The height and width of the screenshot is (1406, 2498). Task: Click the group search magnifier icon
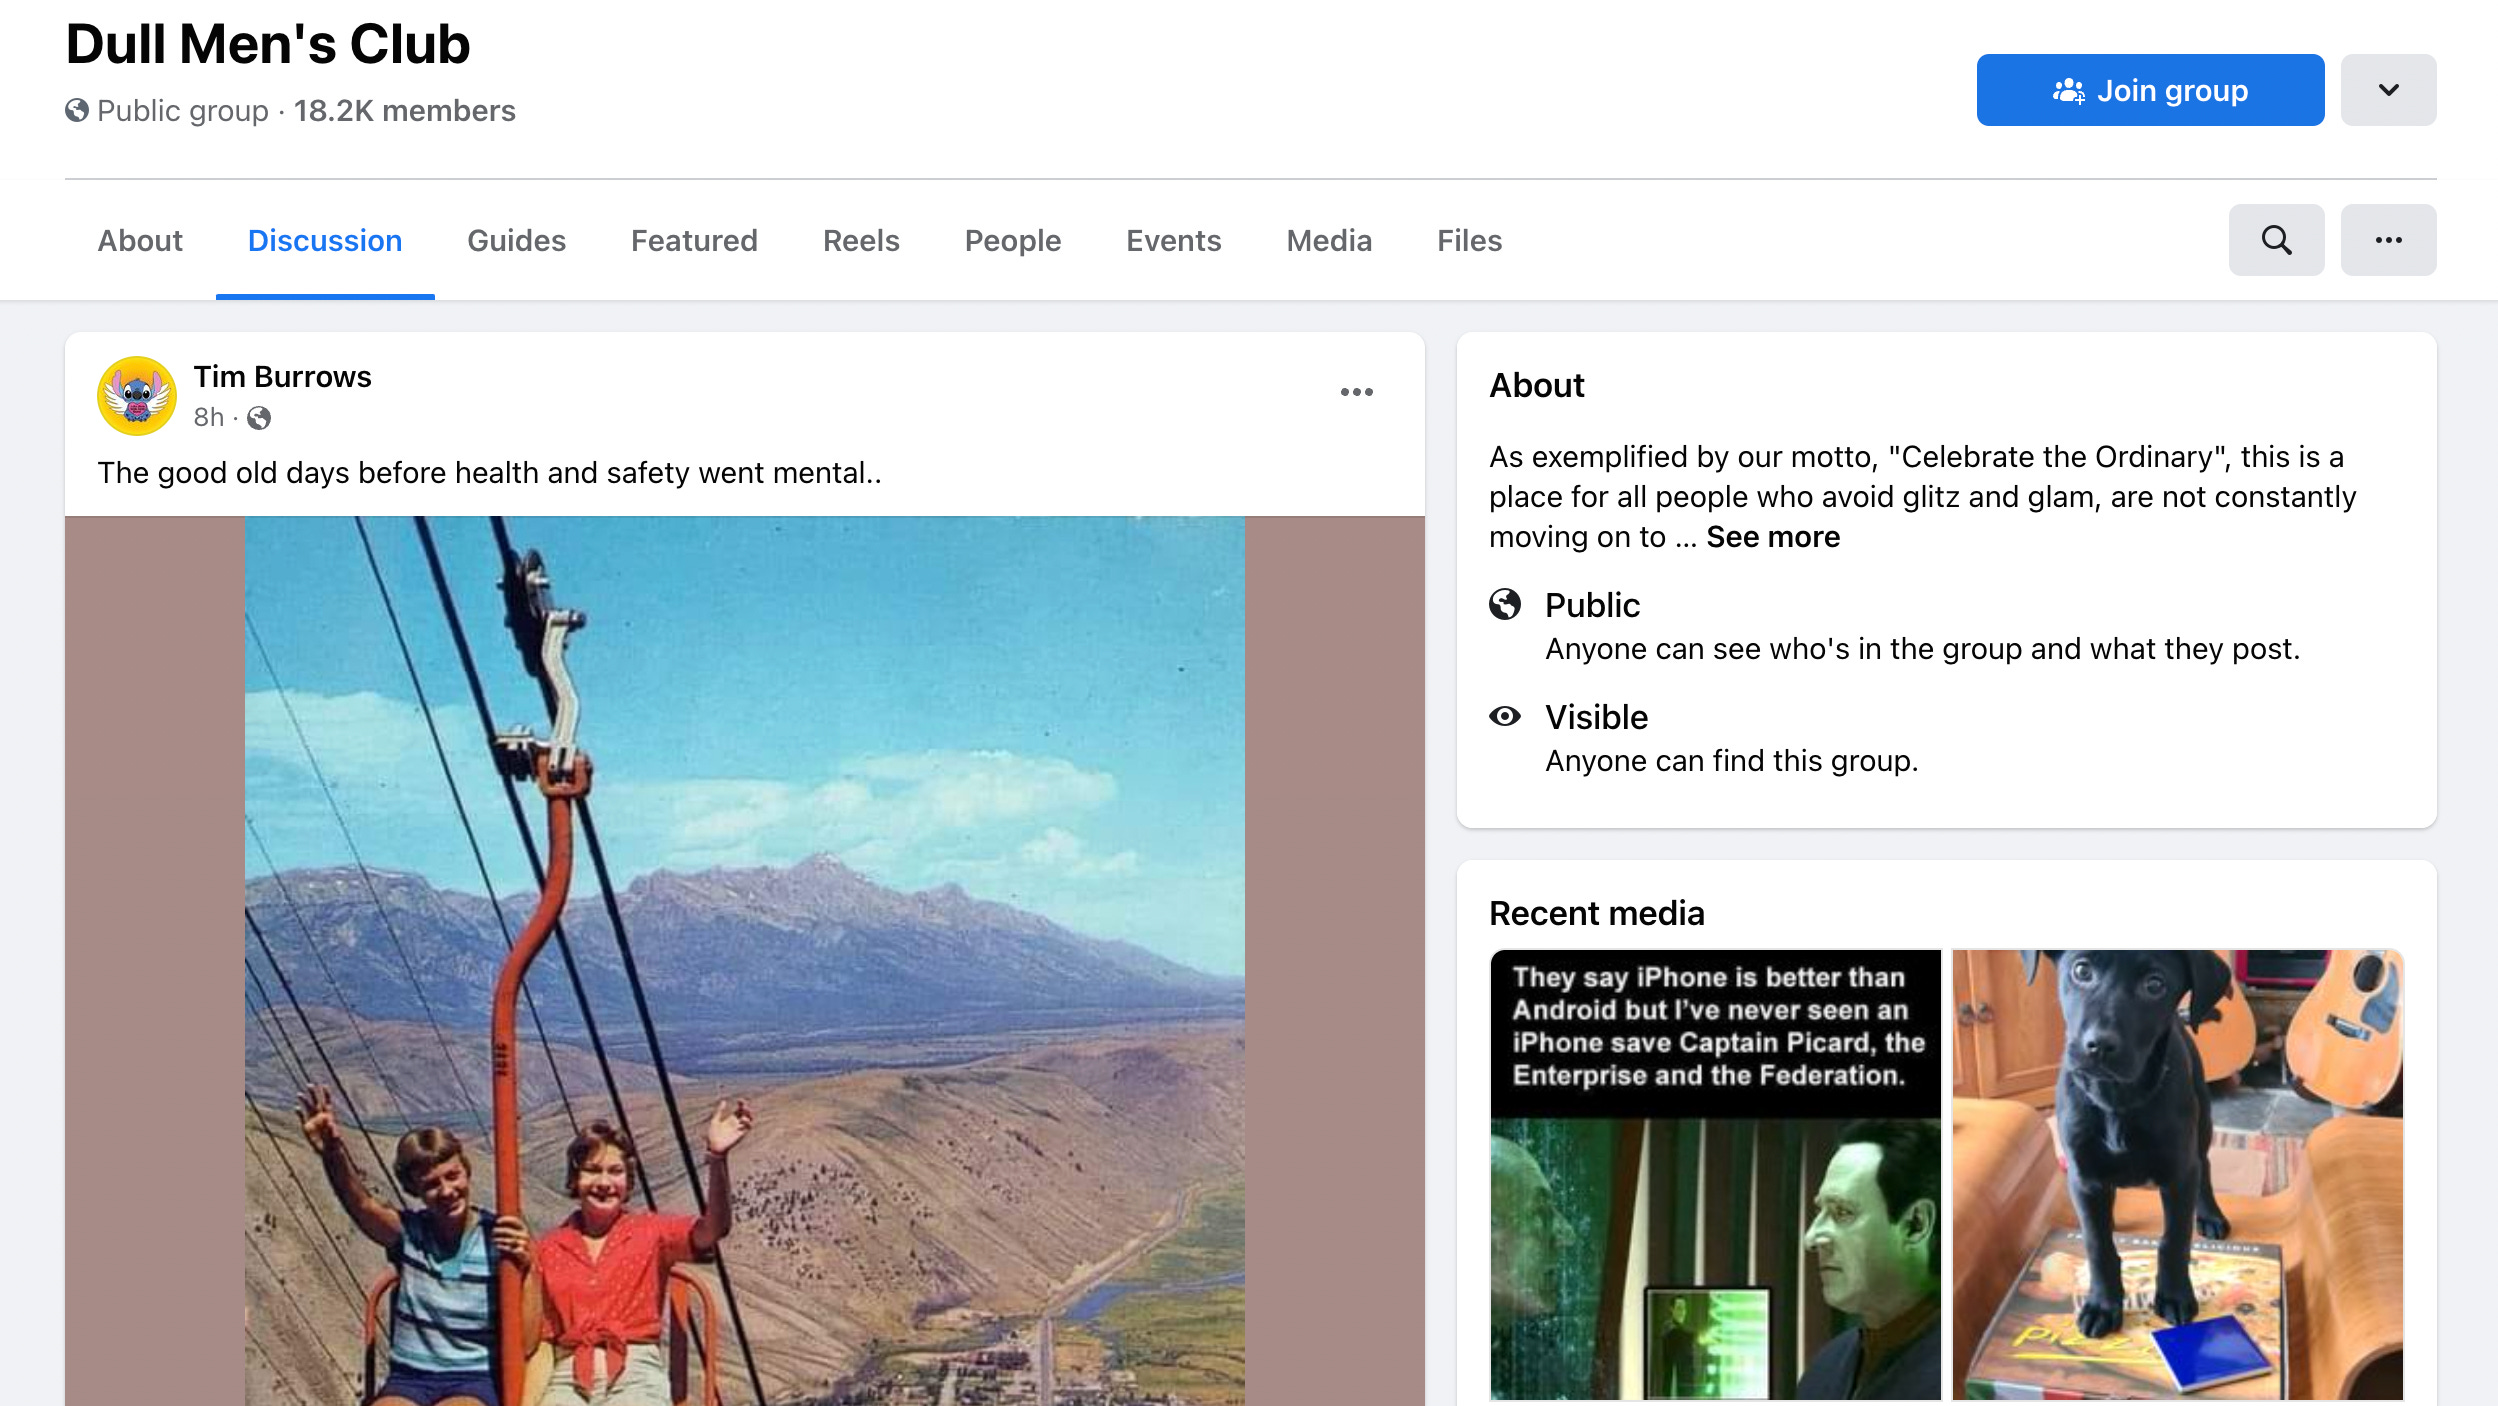point(2276,240)
